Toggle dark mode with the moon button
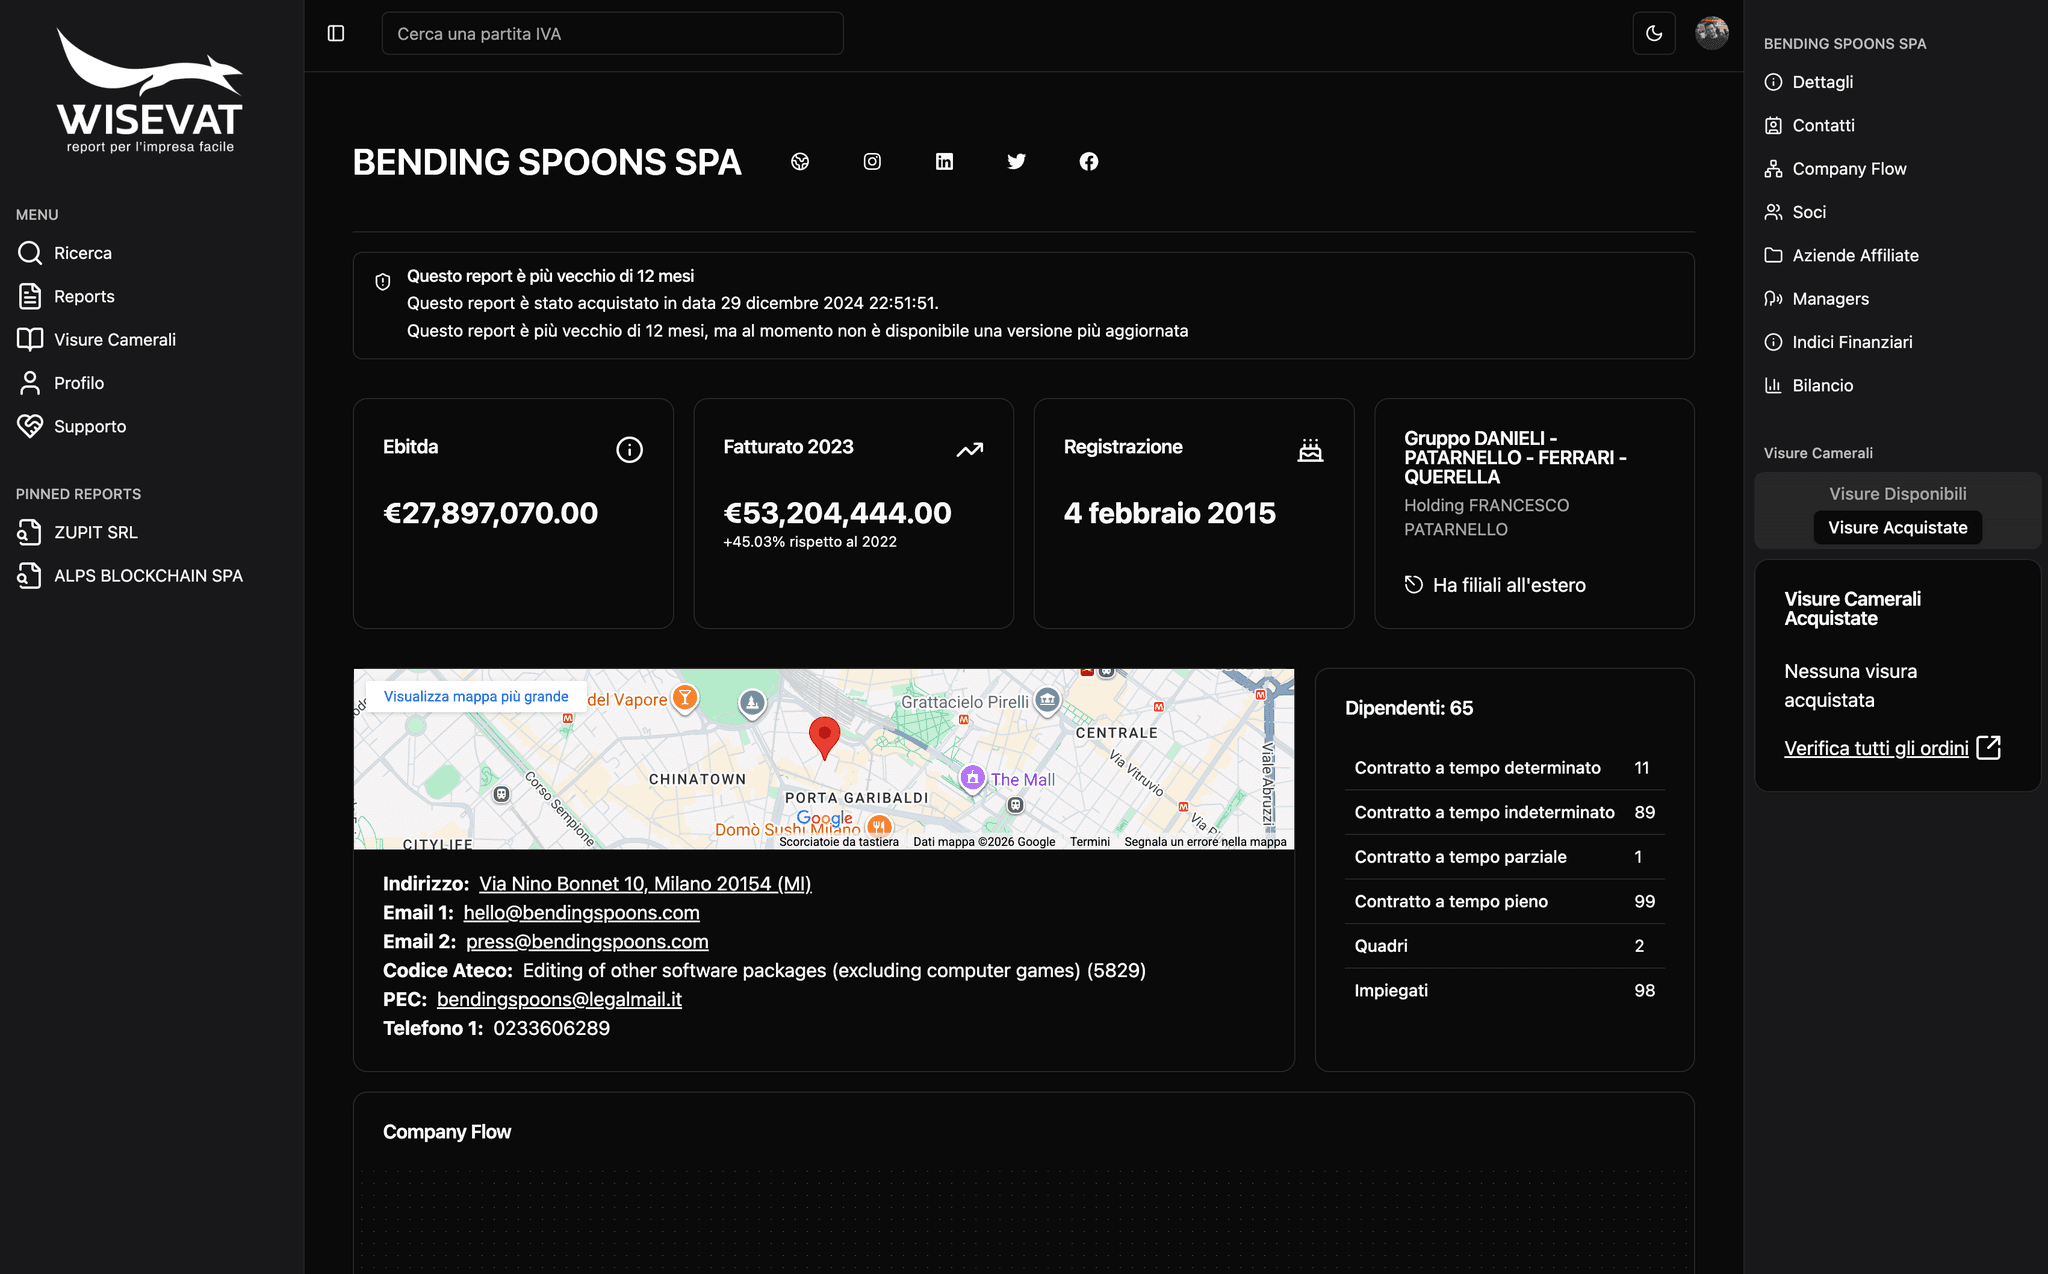Image resolution: width=2048 pixels, height=1274 pixels. [1654, 33]
